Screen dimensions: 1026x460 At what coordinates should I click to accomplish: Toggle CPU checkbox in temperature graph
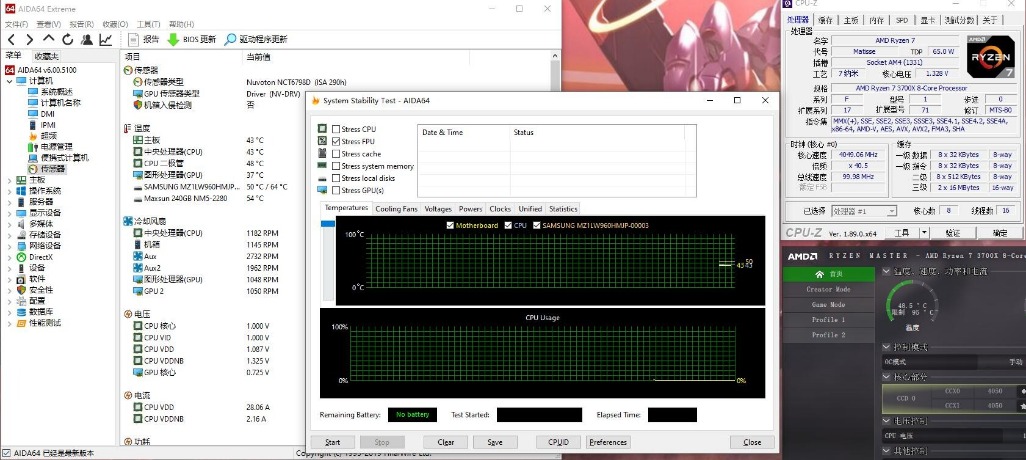coord(508,225)
